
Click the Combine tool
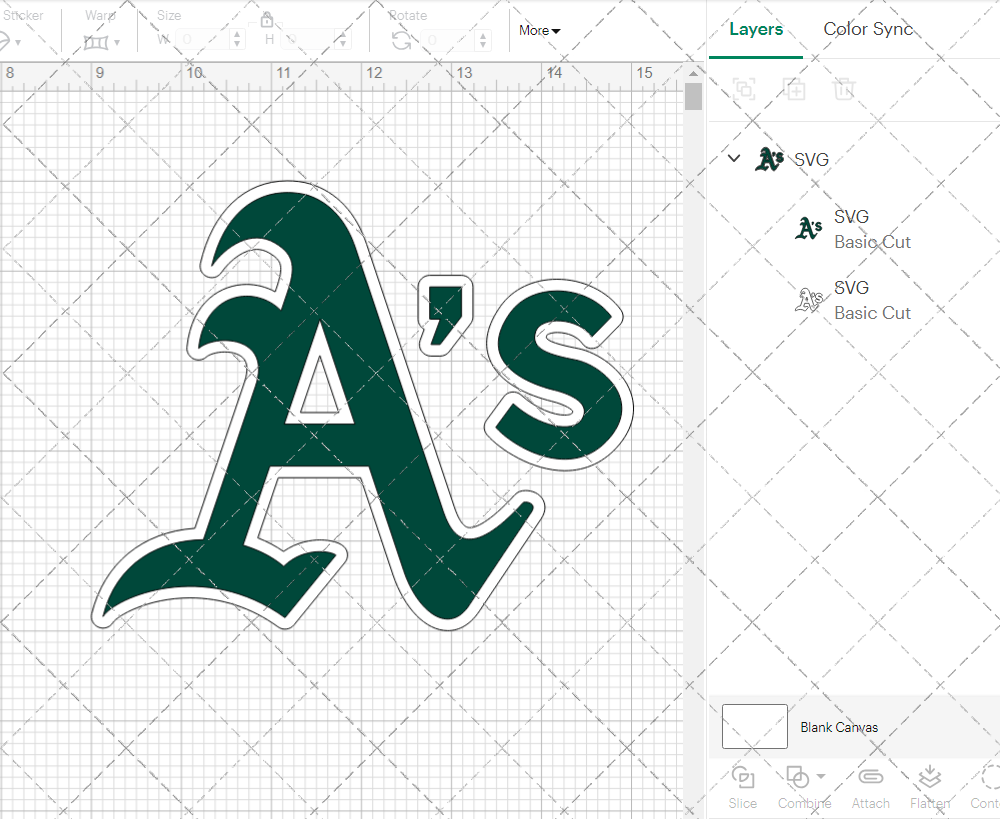pyautogui.click(x=804, y=788)
